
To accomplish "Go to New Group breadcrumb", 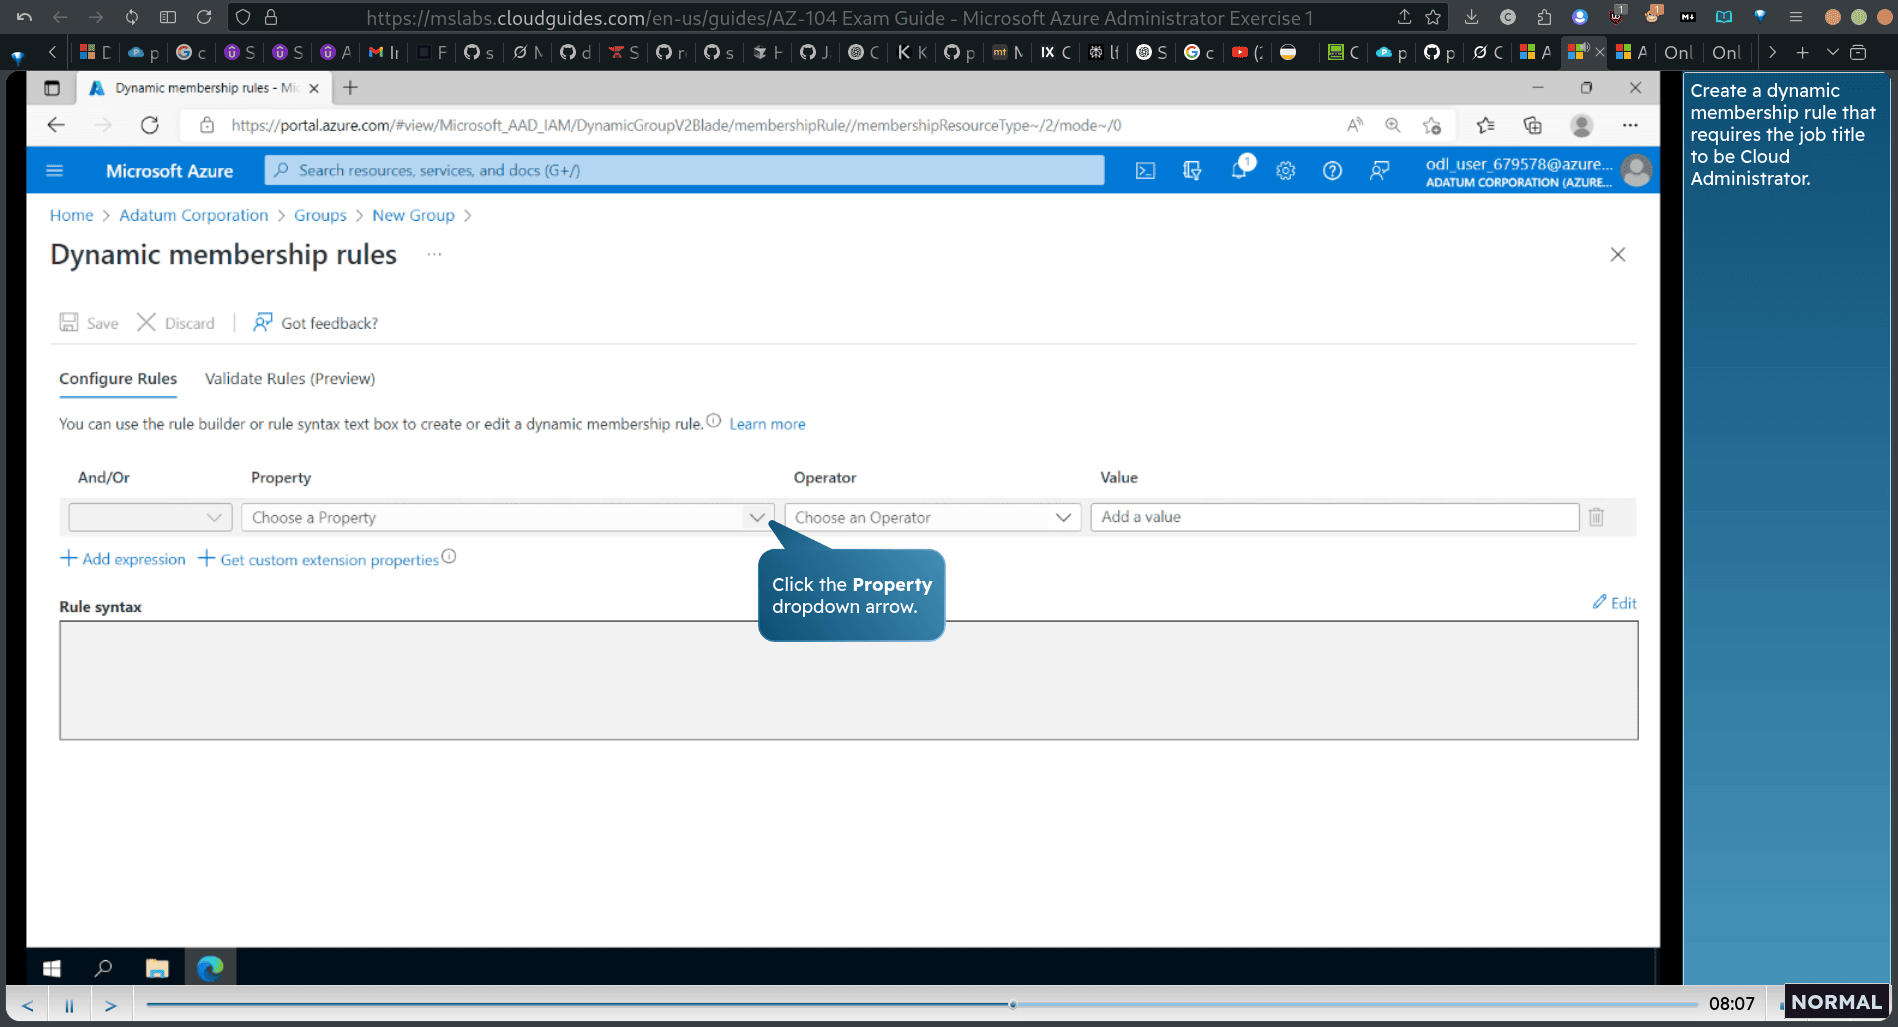I will tap(413, 215).
